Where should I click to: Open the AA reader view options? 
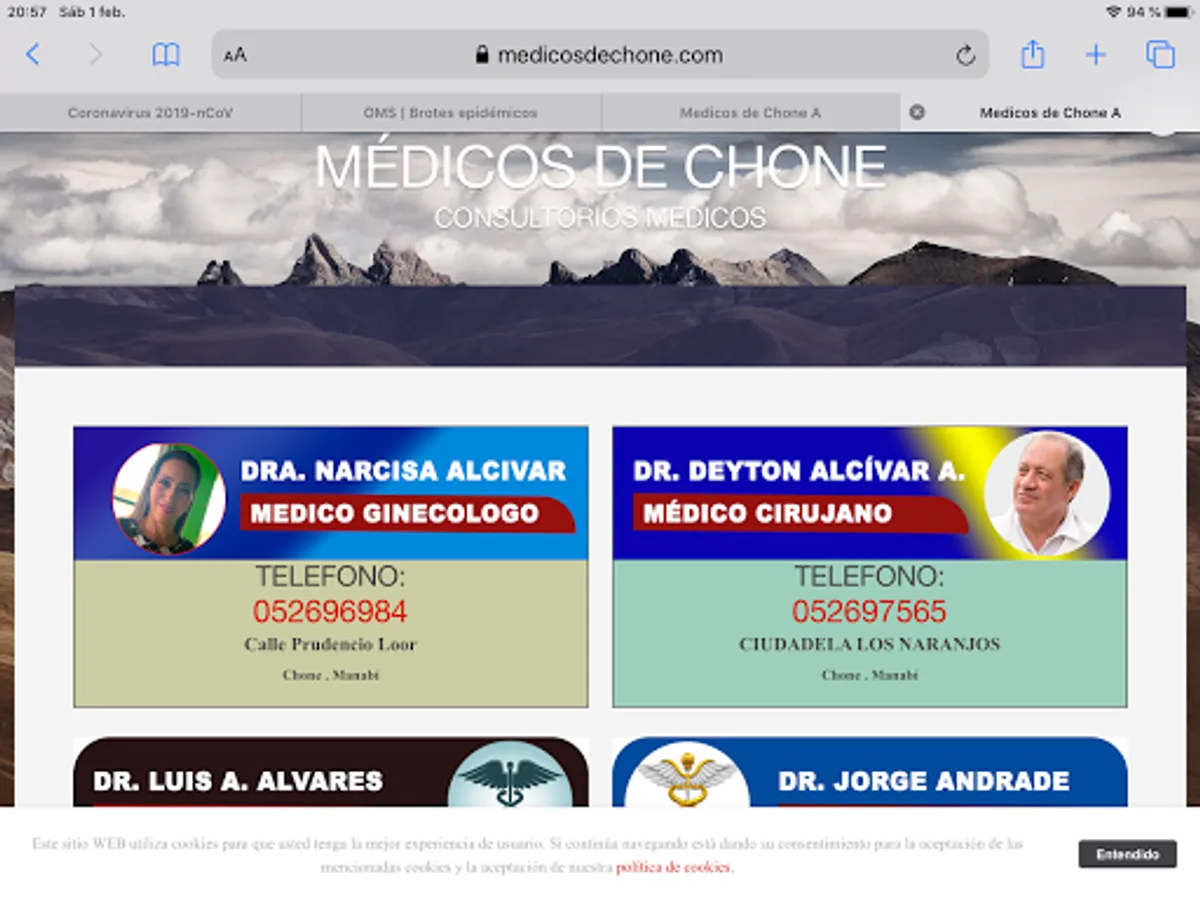coord(235,55)
